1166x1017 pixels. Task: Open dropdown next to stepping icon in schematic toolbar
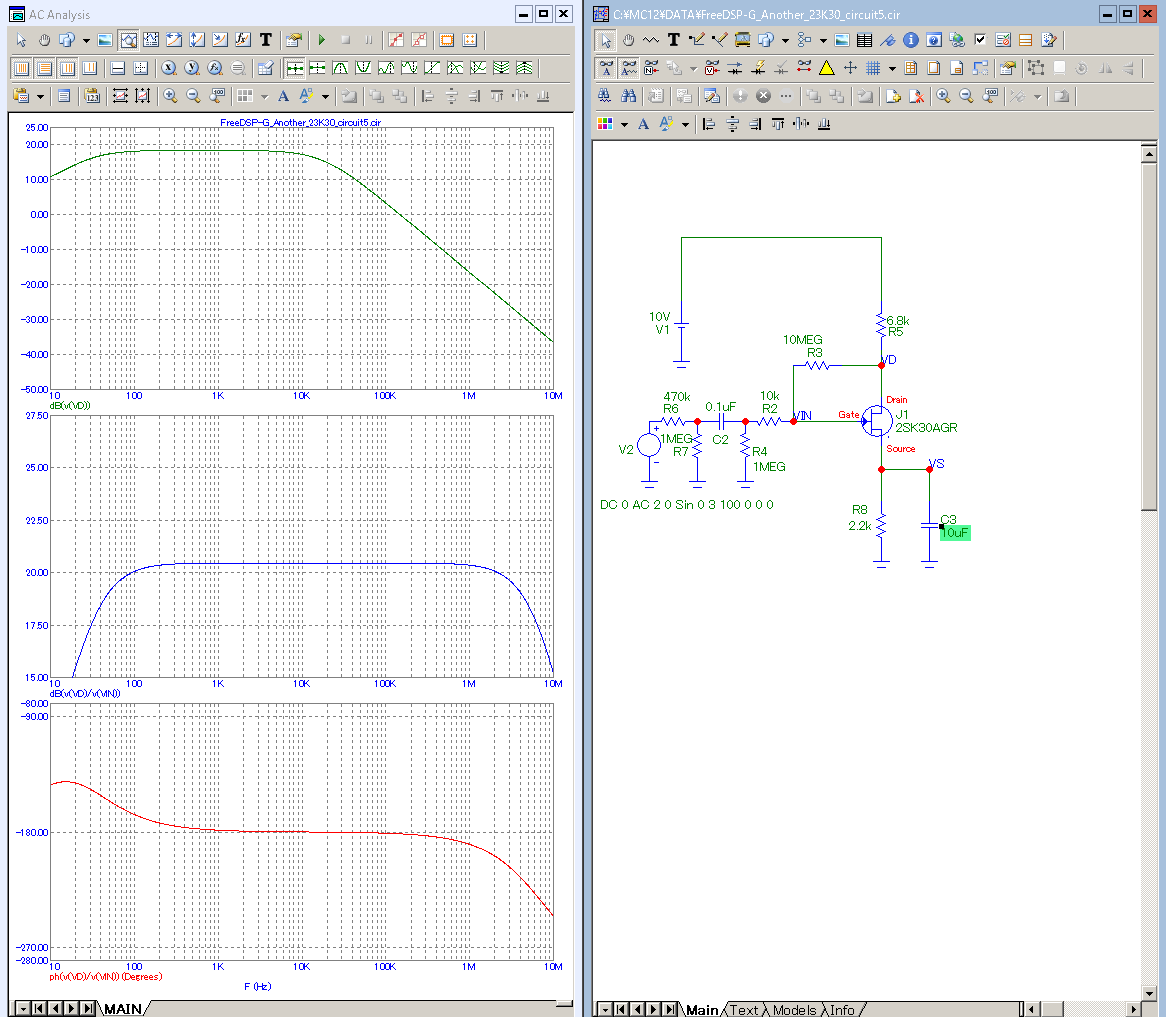tap(785, 40)
